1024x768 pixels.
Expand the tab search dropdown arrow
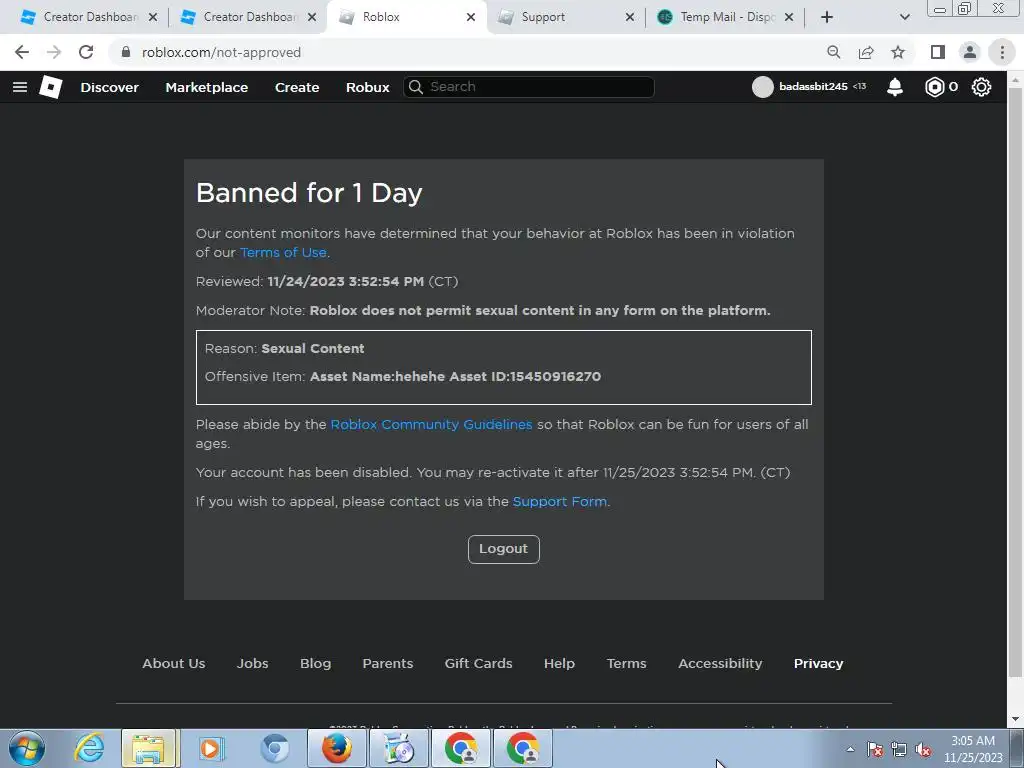(x=904, y=17)
